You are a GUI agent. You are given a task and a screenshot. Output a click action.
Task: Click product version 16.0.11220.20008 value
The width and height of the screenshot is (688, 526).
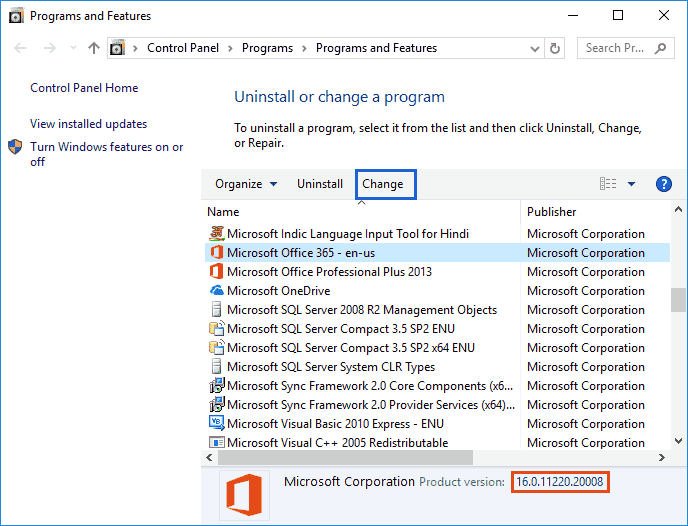(560, 482)
